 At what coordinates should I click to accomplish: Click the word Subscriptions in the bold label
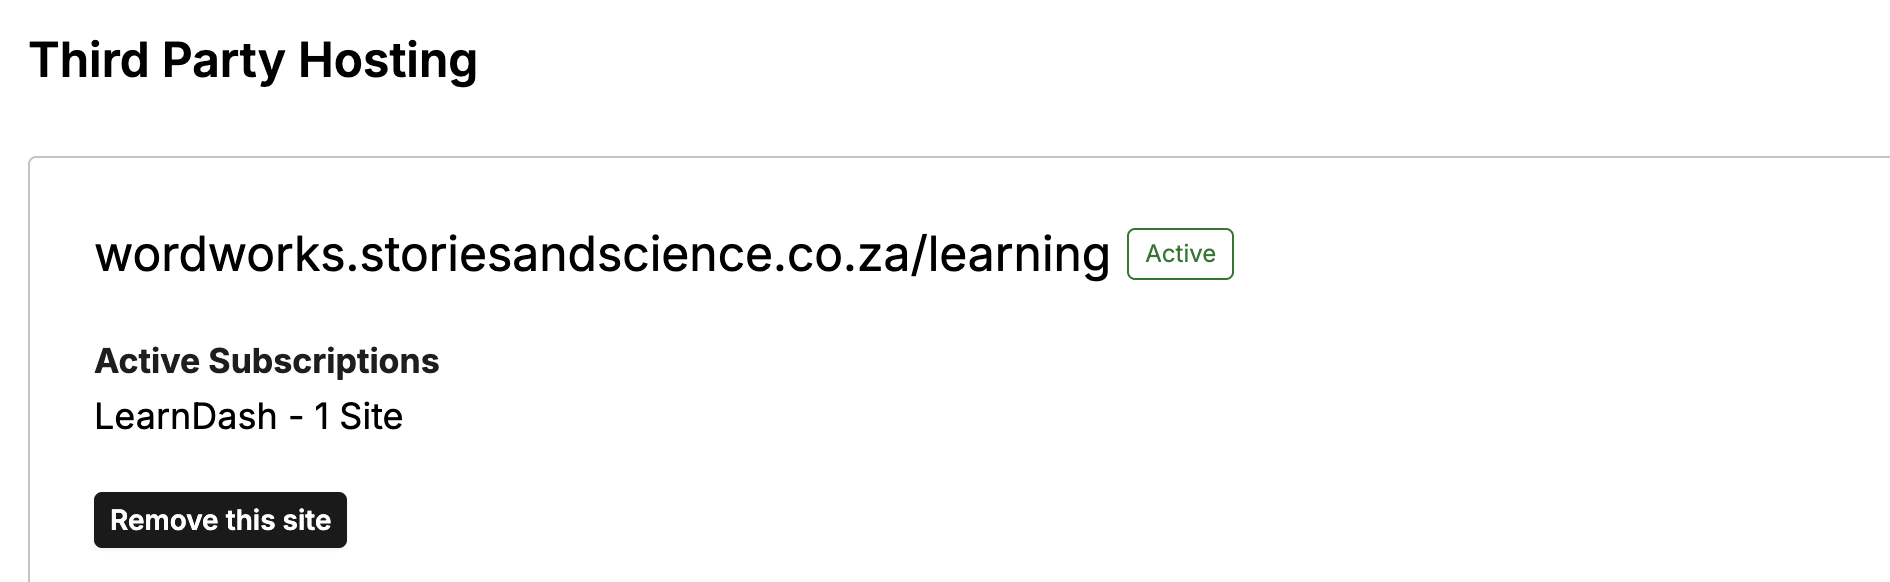click(323, 361)
